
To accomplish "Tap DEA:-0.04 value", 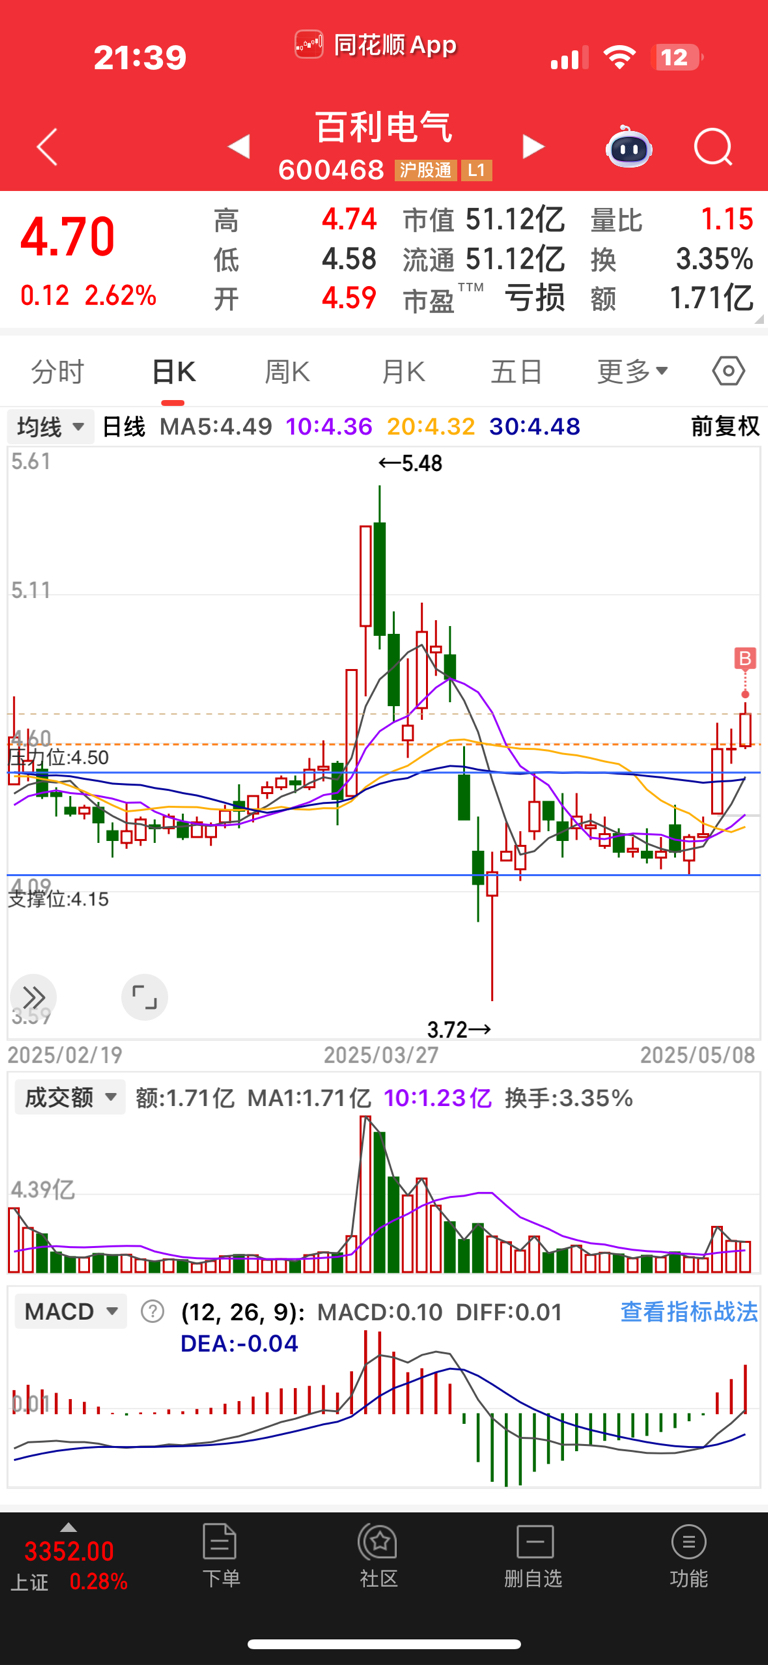I will click(x=239, y=1343).
